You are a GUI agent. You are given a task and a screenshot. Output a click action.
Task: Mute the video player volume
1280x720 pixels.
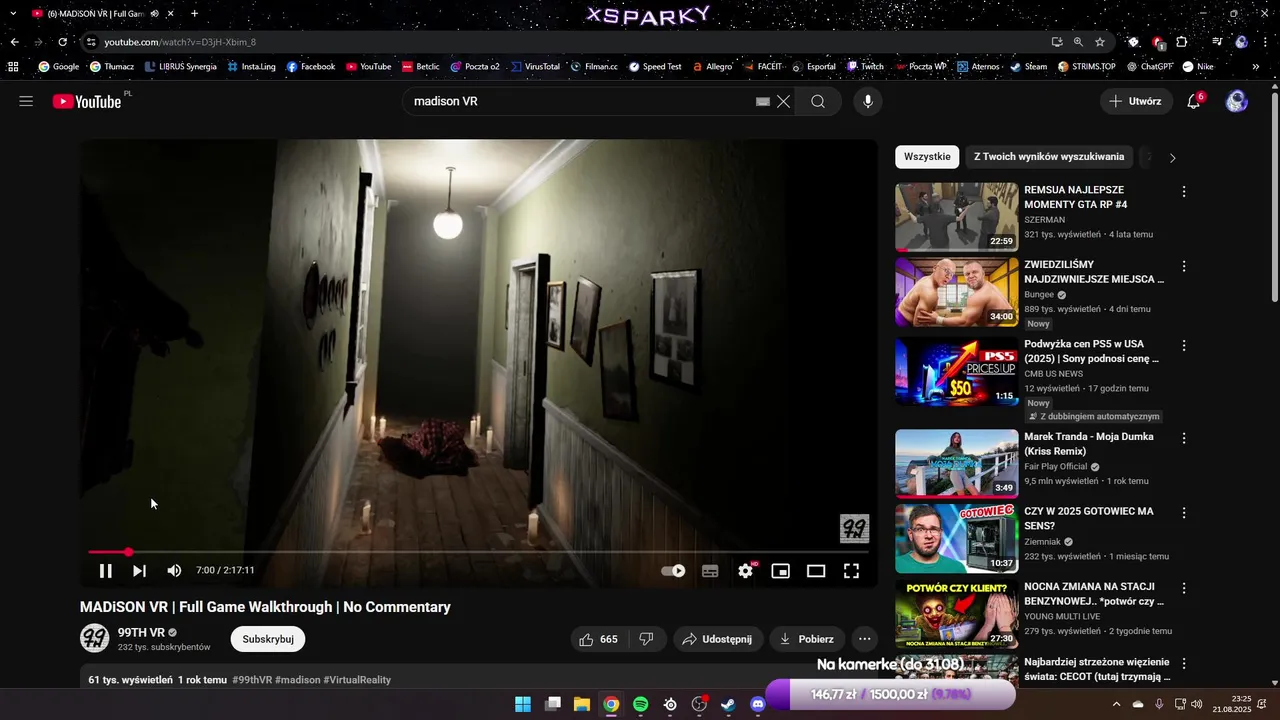tap(174, 571)
